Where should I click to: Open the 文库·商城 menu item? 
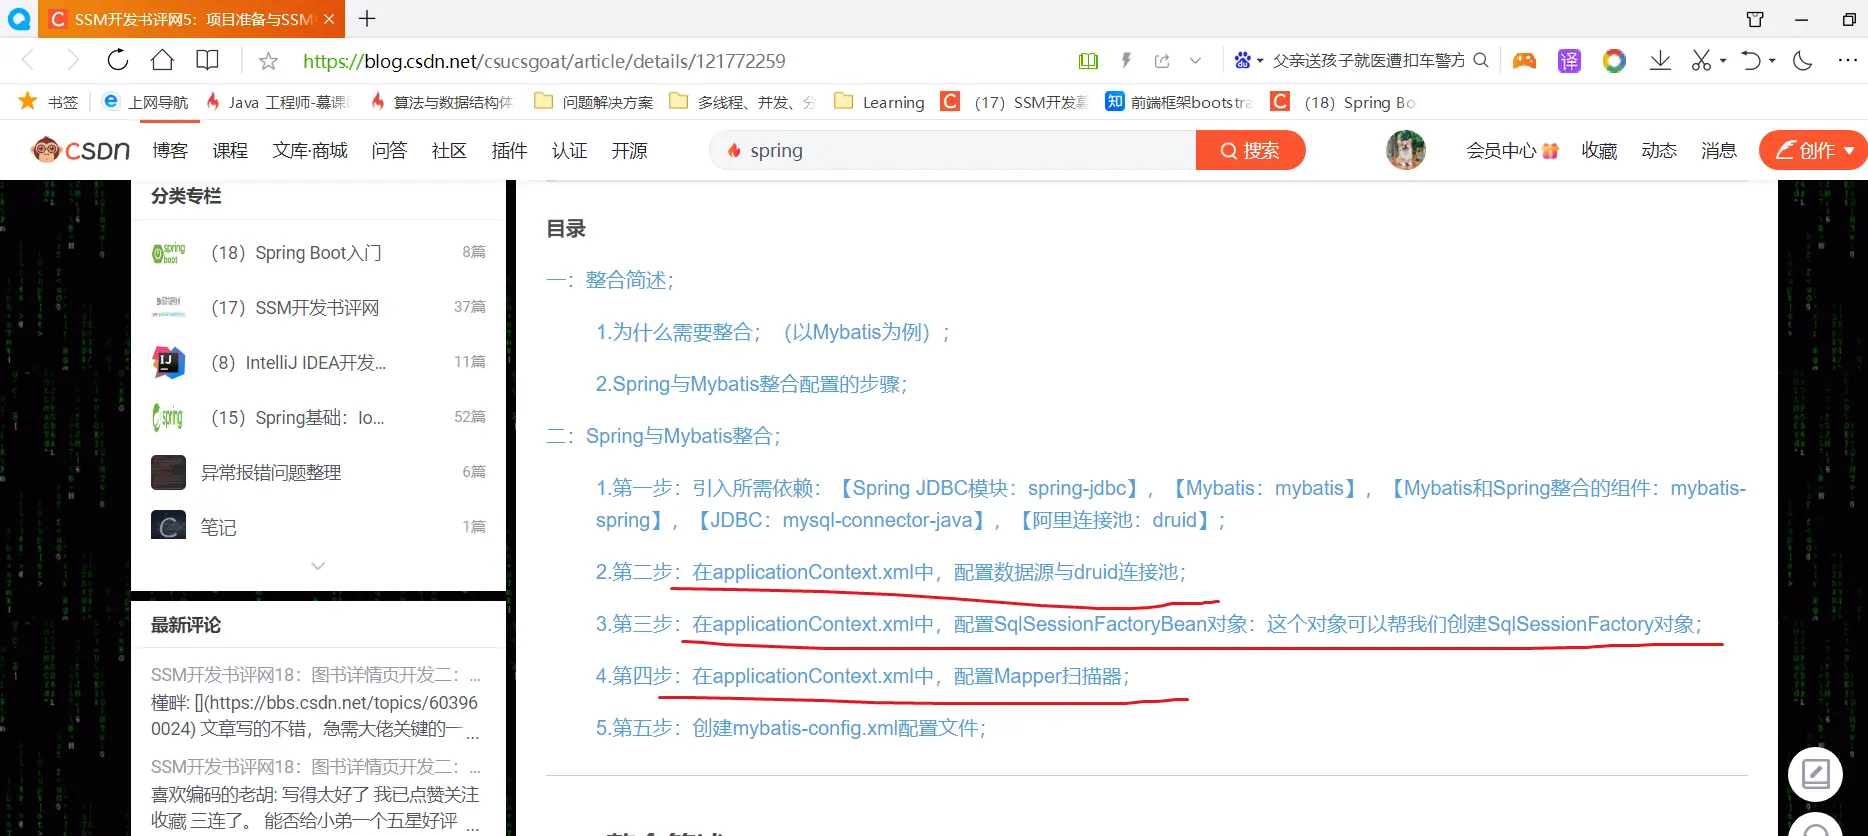tap(310, 150)
